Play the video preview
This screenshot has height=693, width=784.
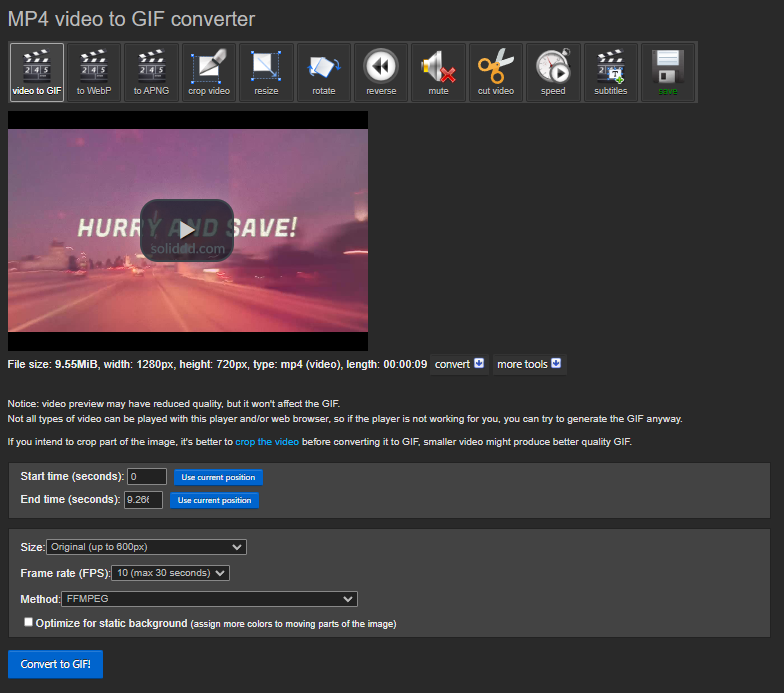187,230
